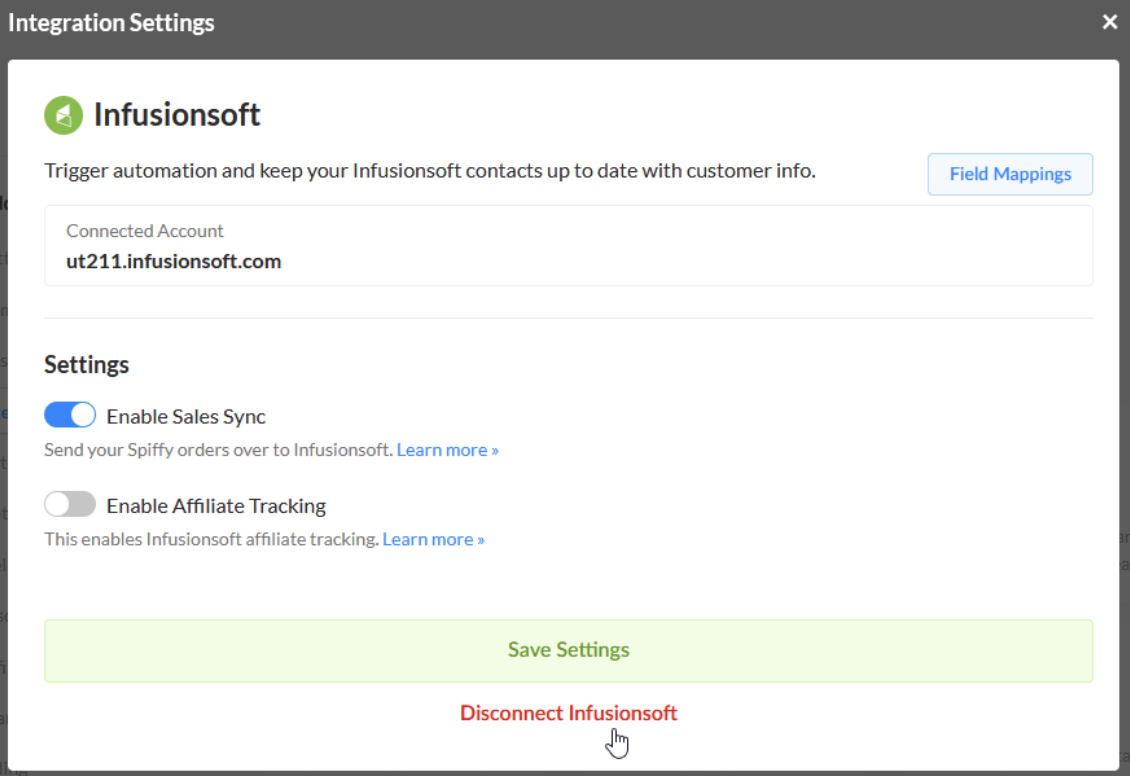Click the Enable Affiliate Tracking label
1130x776 pixels.
216,506
